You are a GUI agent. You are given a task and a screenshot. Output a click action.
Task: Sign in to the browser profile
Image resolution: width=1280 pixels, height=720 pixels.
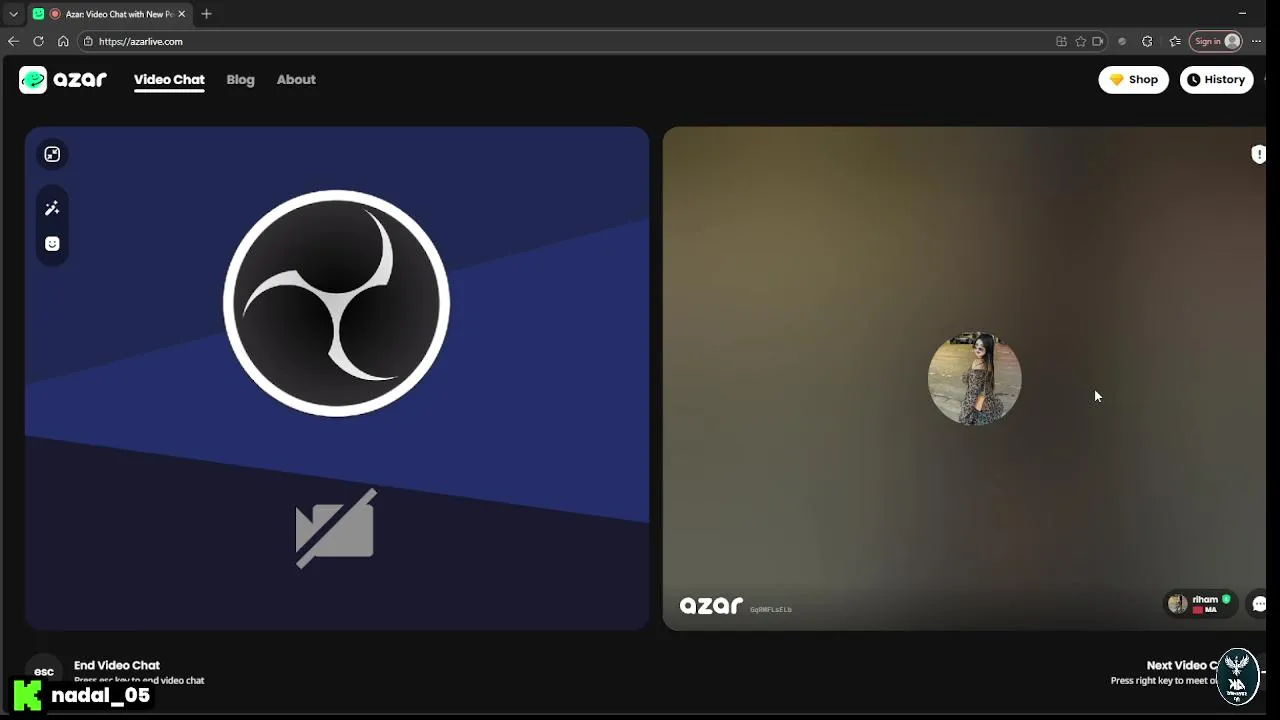(1216, 41)
